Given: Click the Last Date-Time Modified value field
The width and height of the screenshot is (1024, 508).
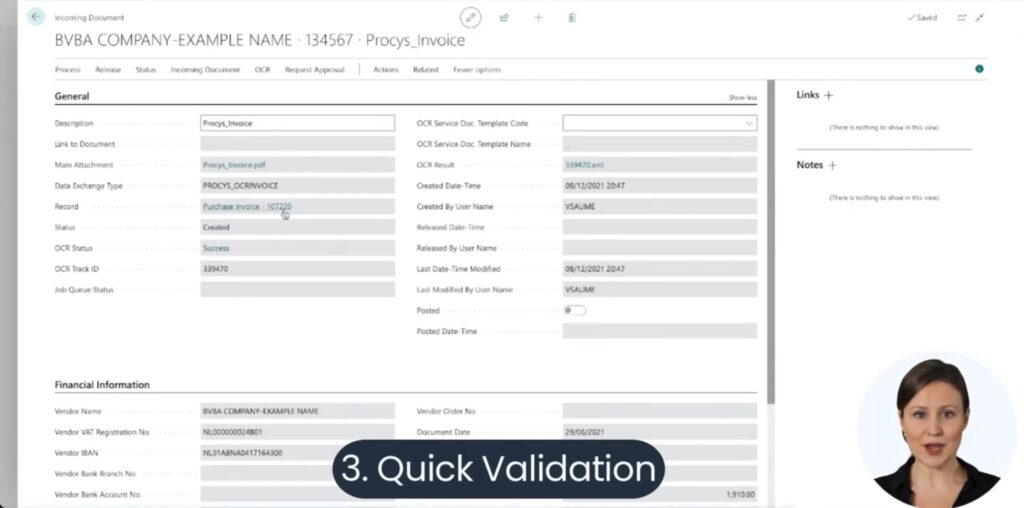Looking at the screenshot, I should 660,269.
